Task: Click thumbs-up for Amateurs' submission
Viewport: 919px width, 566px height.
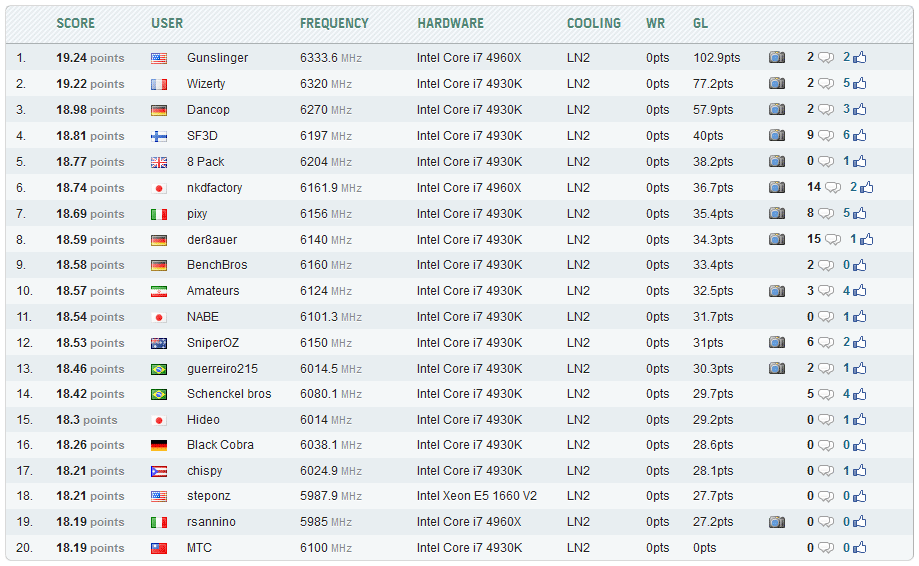Action: click(860, 291)
